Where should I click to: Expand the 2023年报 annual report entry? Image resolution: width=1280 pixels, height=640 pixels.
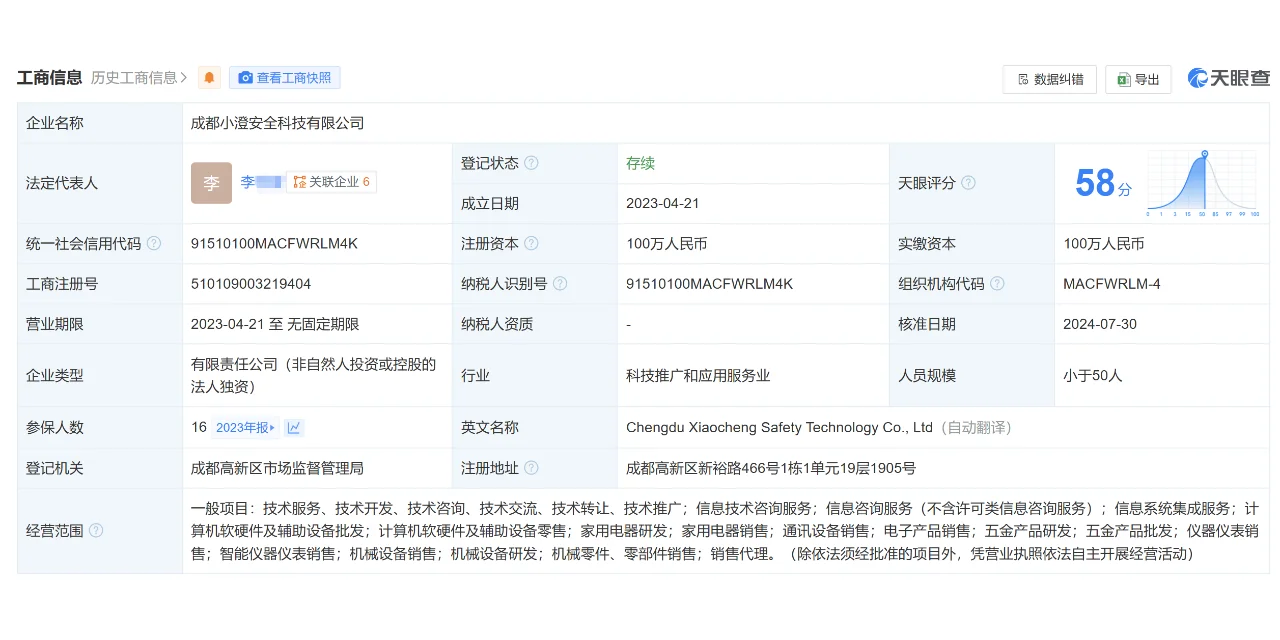pos(247,427)
